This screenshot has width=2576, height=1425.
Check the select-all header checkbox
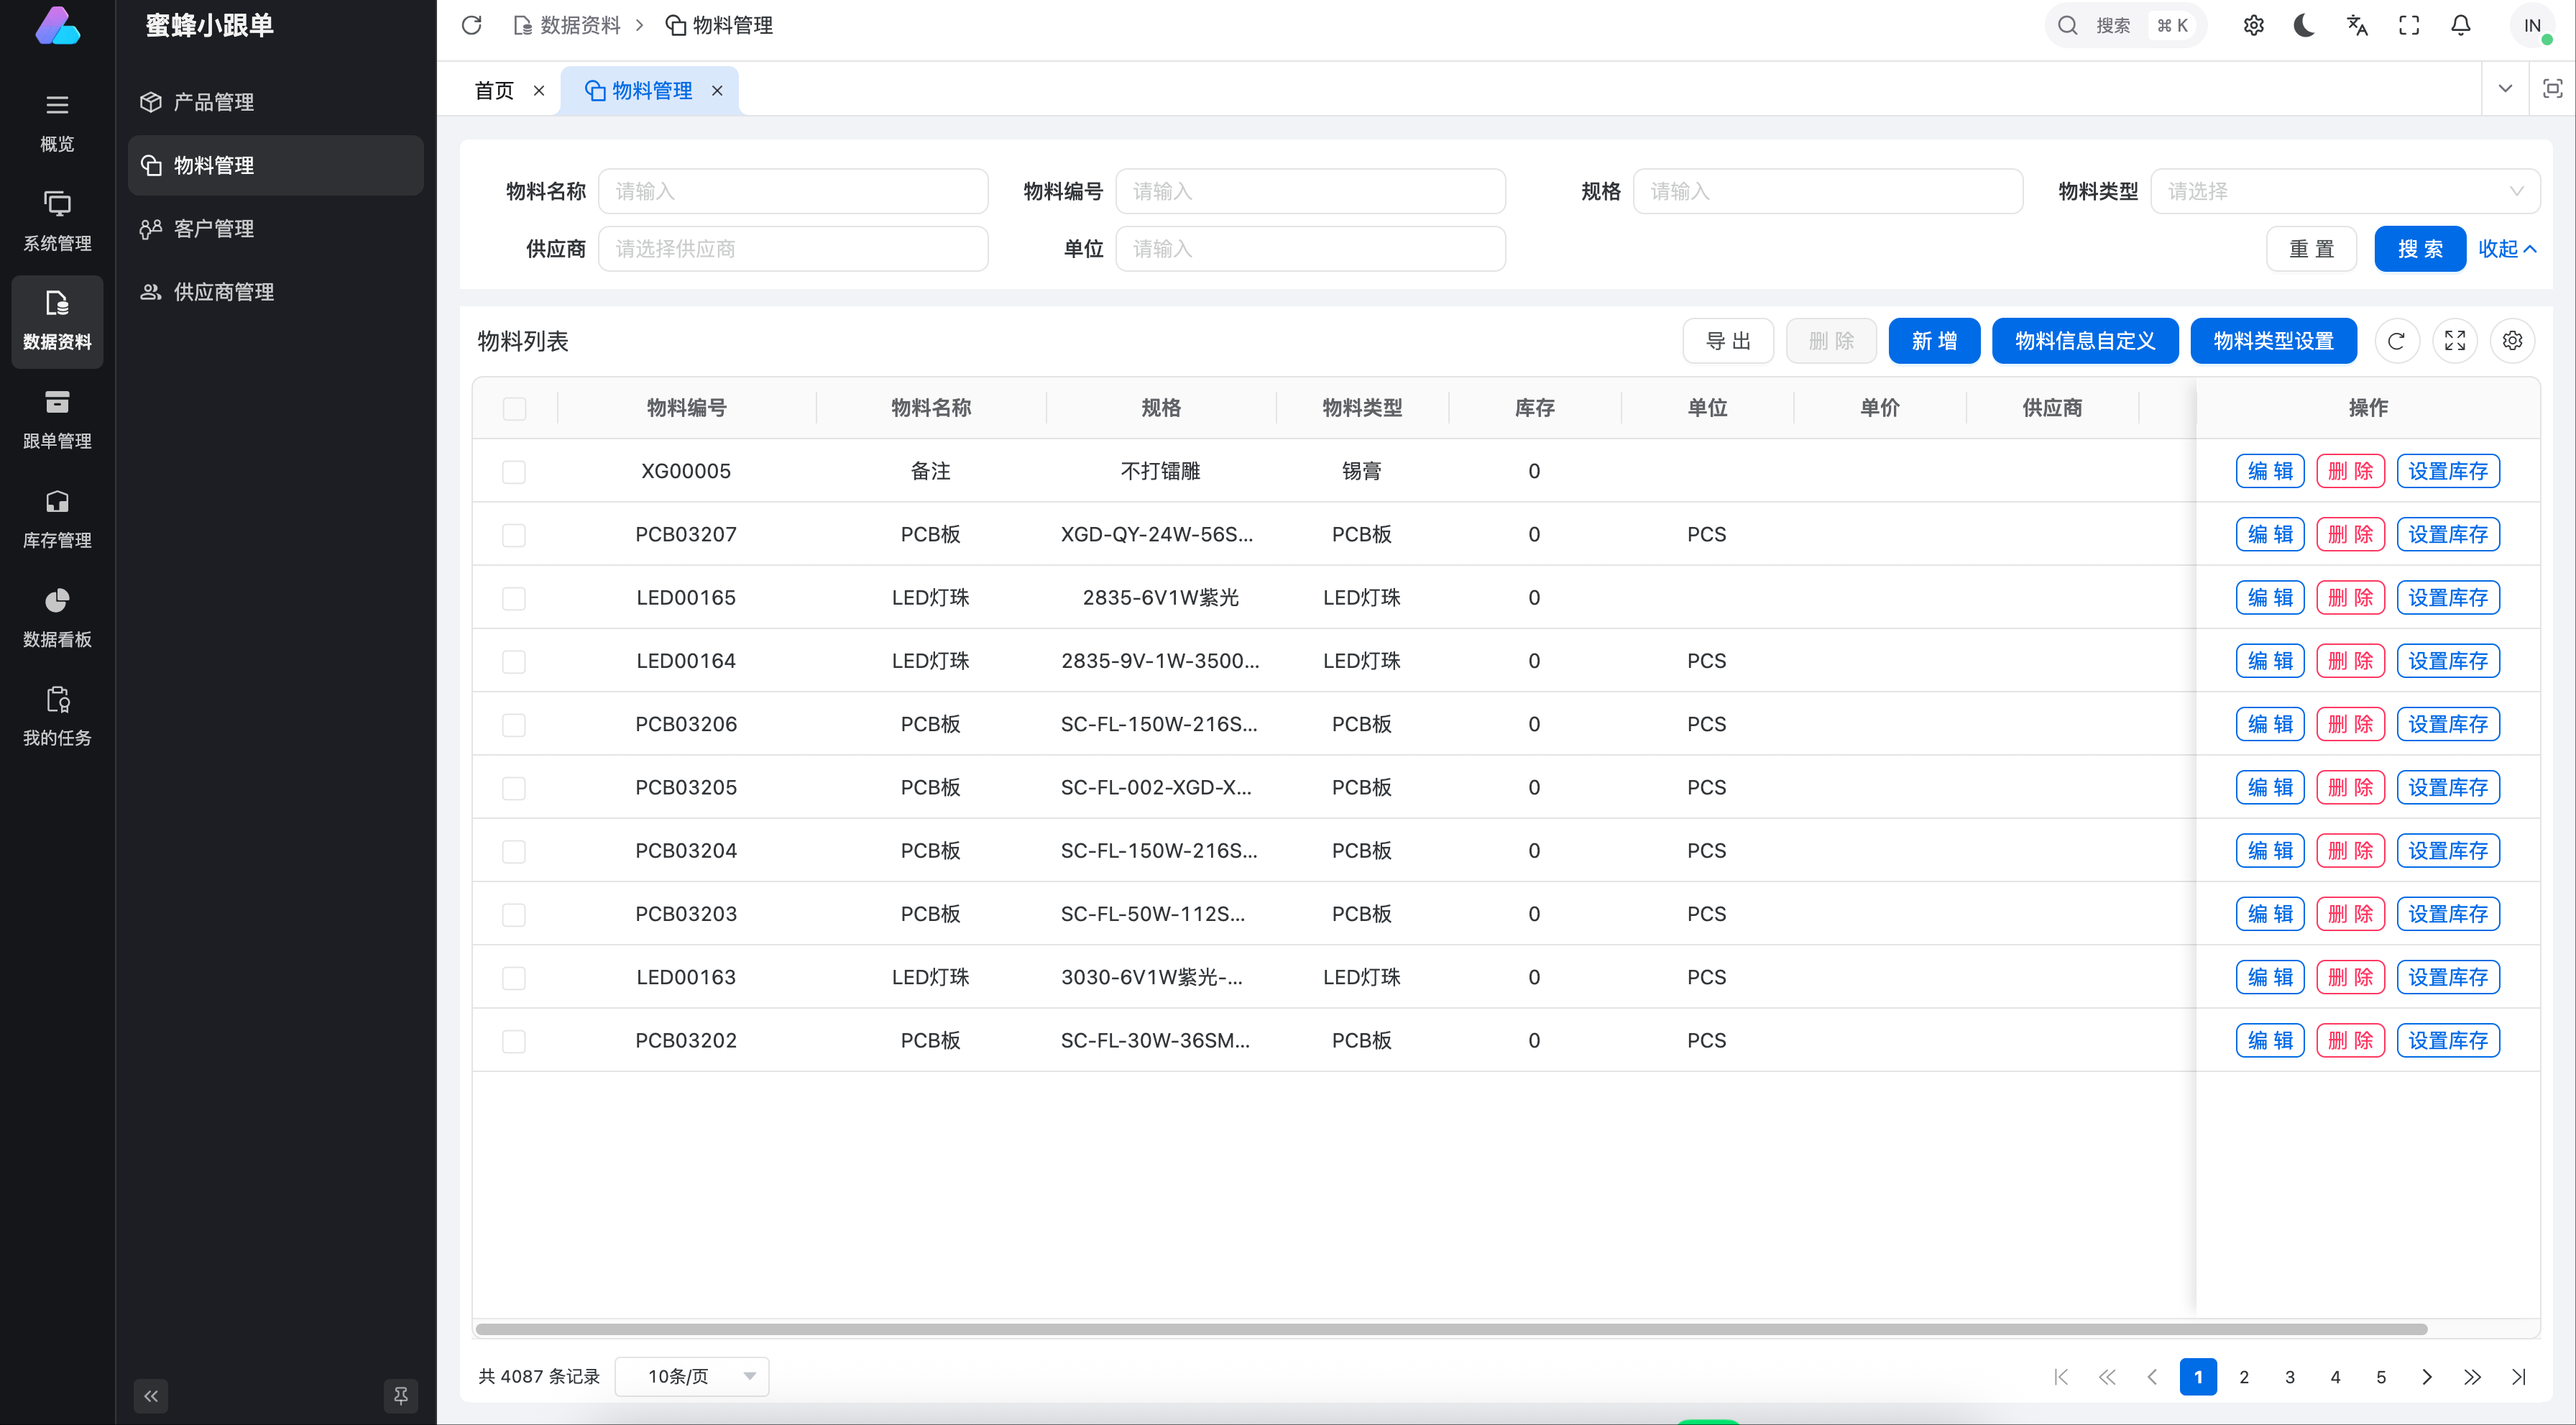[x=514, y=408]
